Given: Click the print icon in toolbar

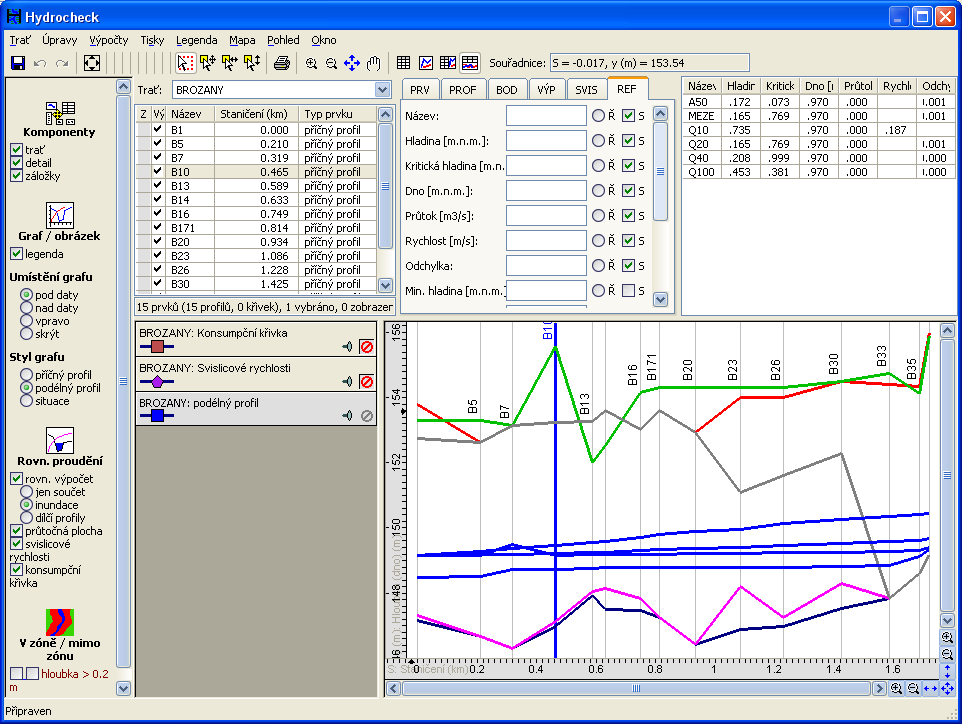Looking at the screenshot, I should pos(282,63).
